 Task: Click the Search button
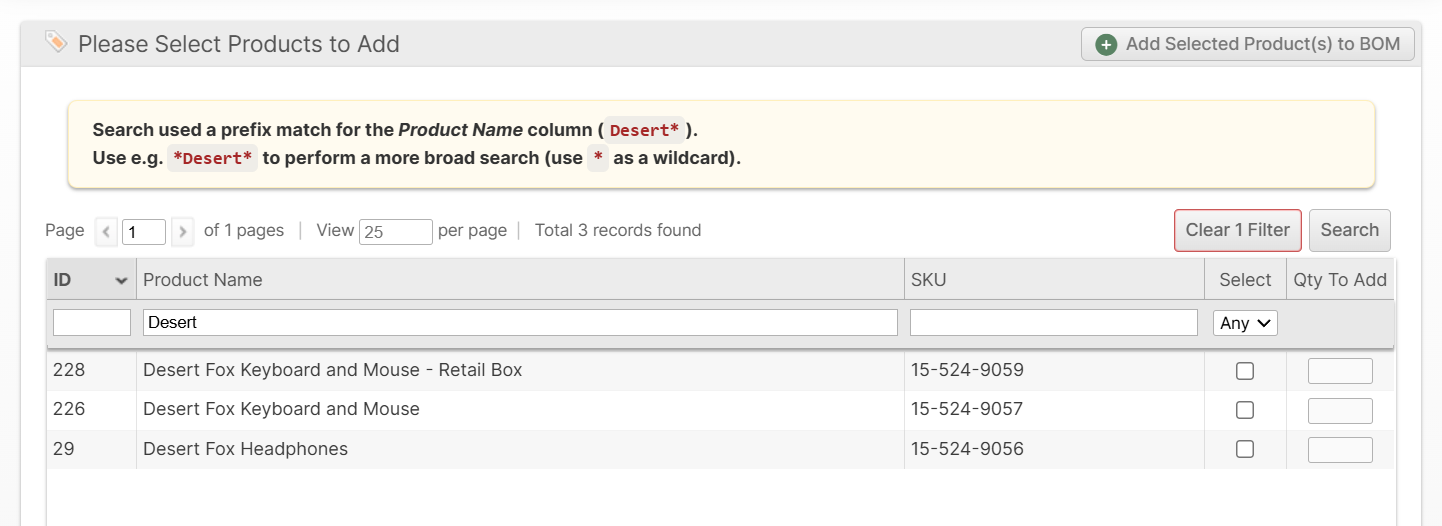click(x=1349, y=230)
